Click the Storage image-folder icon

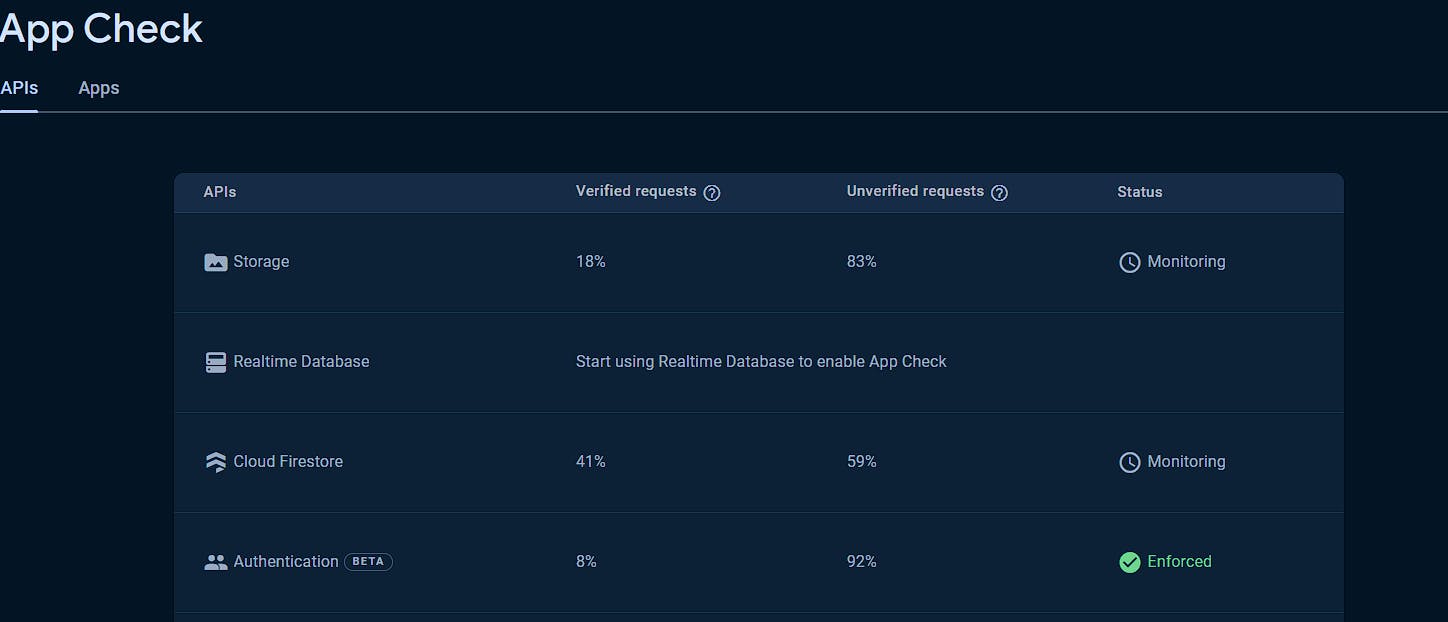tap(215, 262)
